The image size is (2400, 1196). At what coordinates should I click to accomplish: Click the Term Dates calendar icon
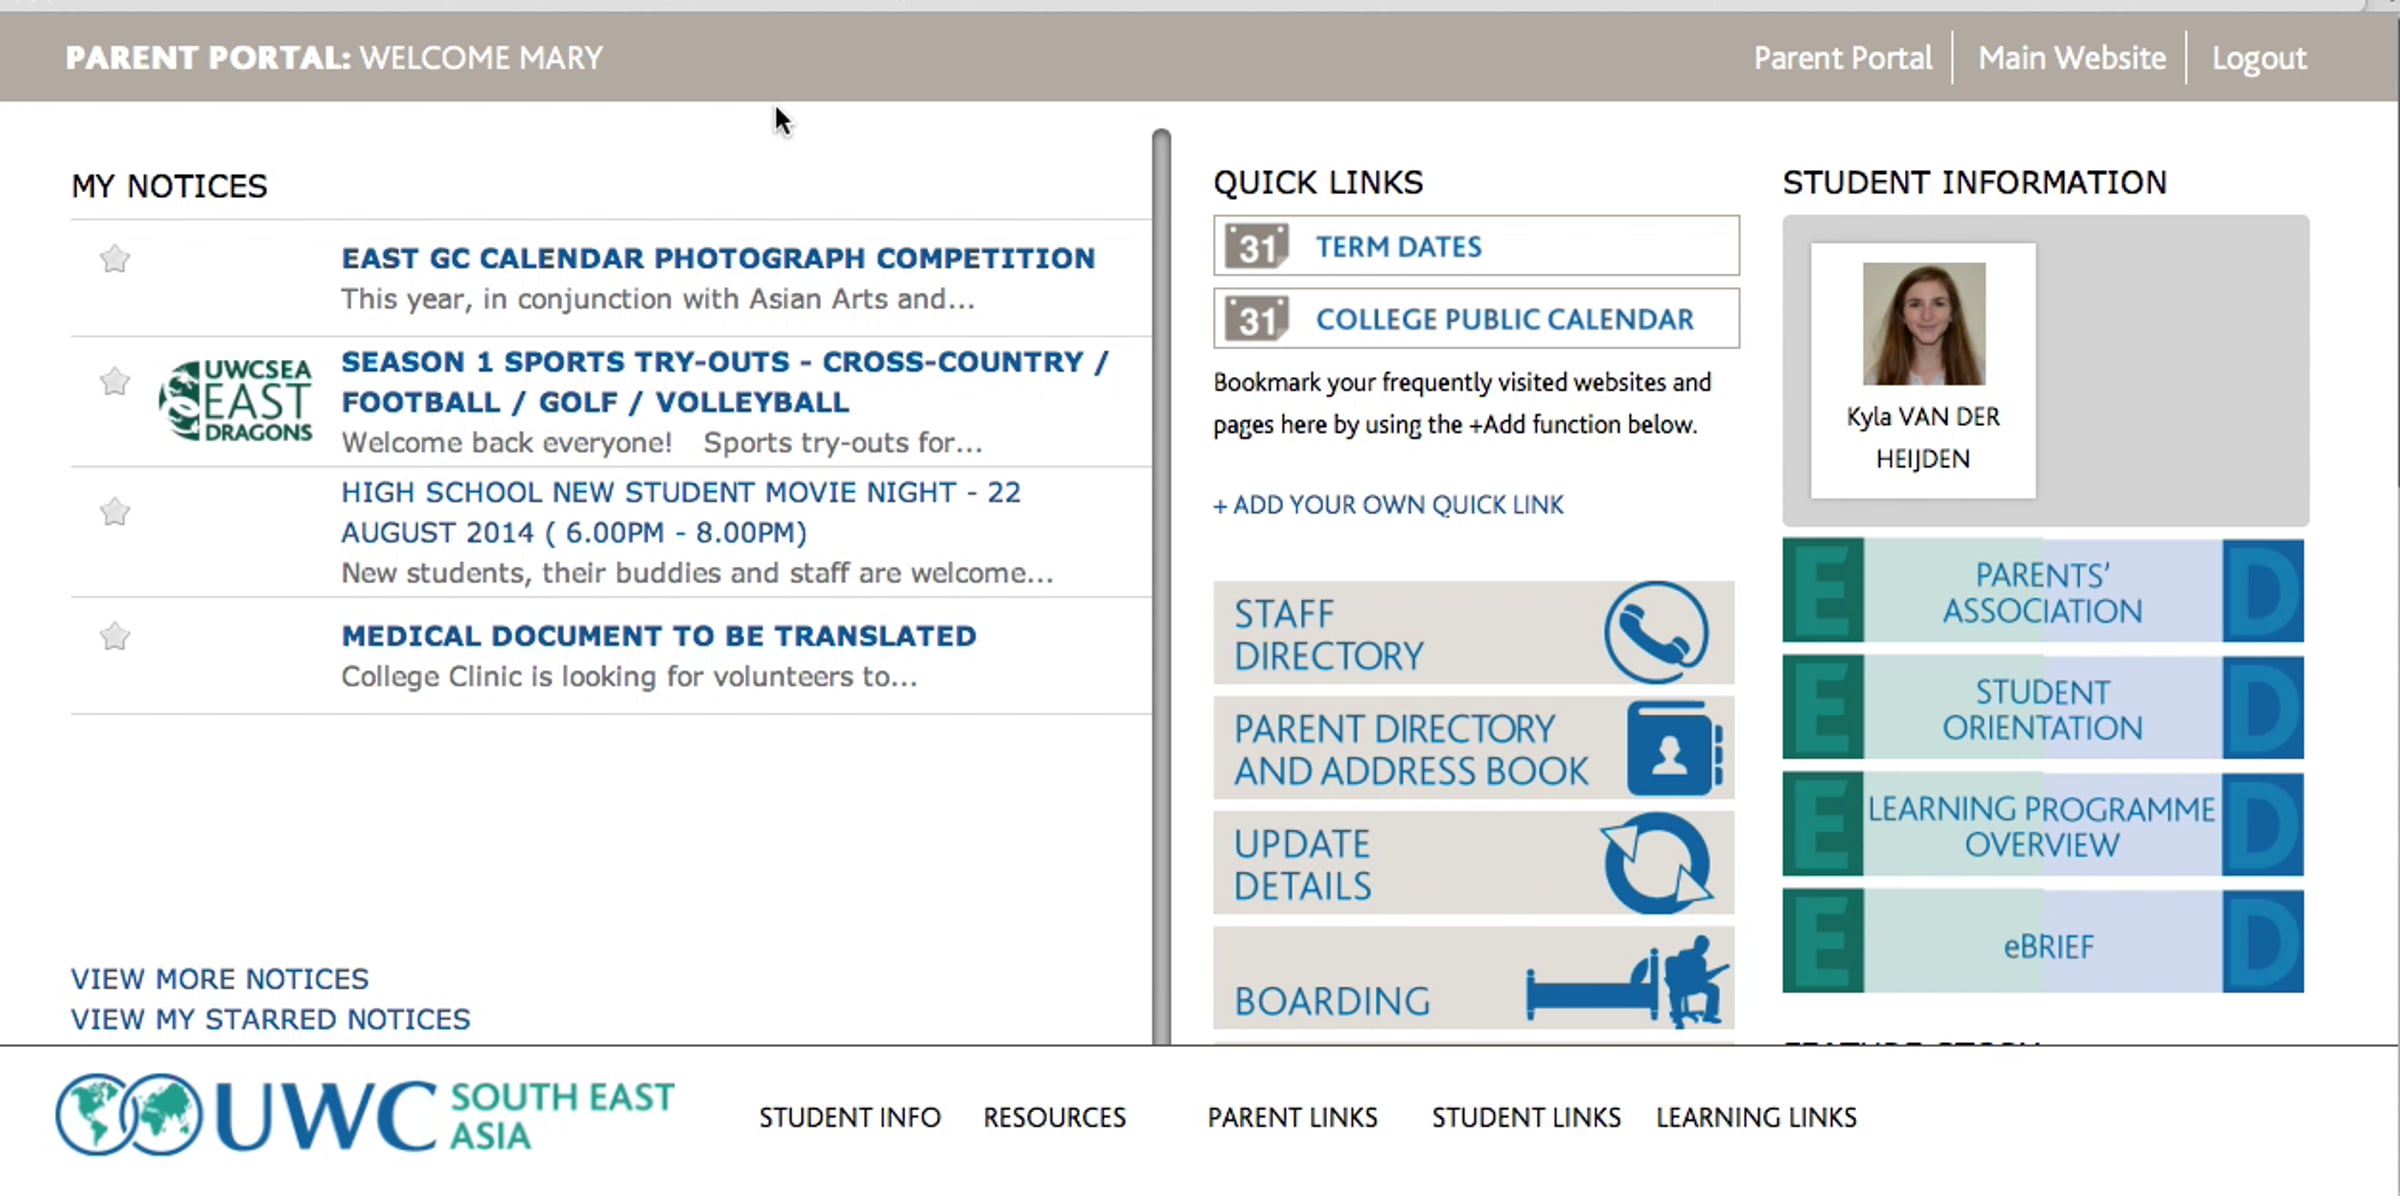point(1256,246)
